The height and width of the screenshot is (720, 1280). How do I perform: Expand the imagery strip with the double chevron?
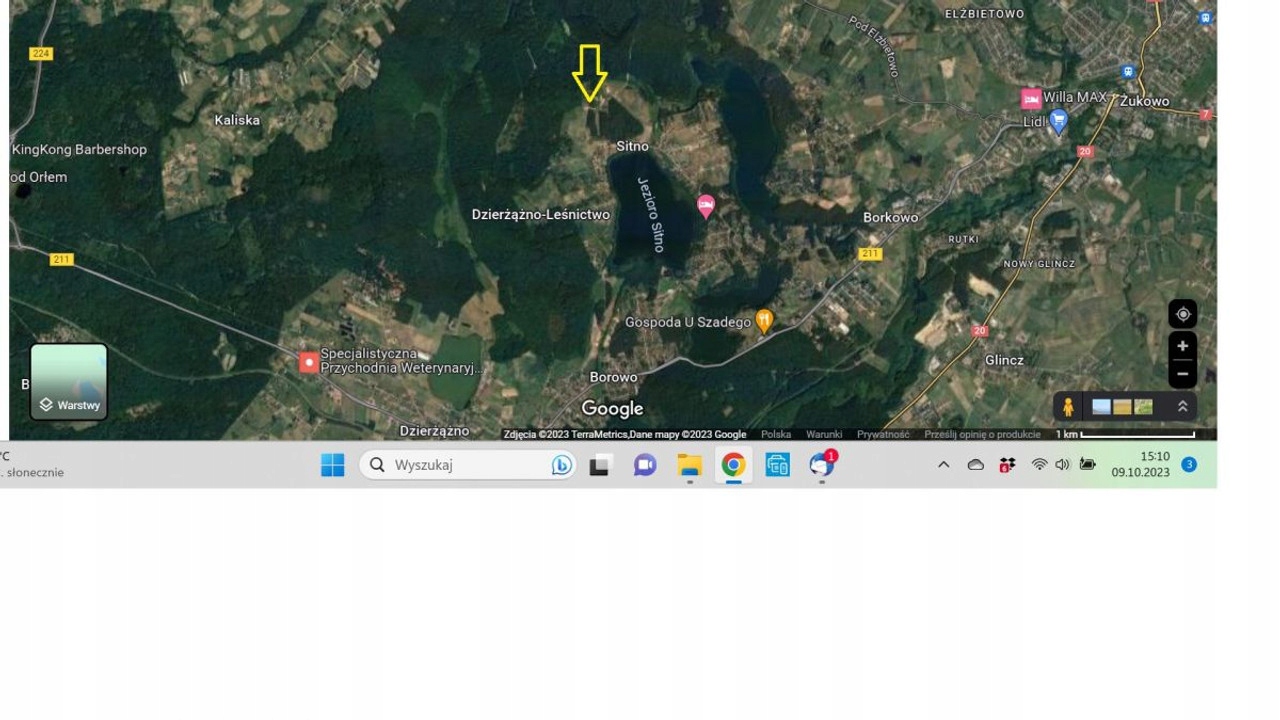1182,407
